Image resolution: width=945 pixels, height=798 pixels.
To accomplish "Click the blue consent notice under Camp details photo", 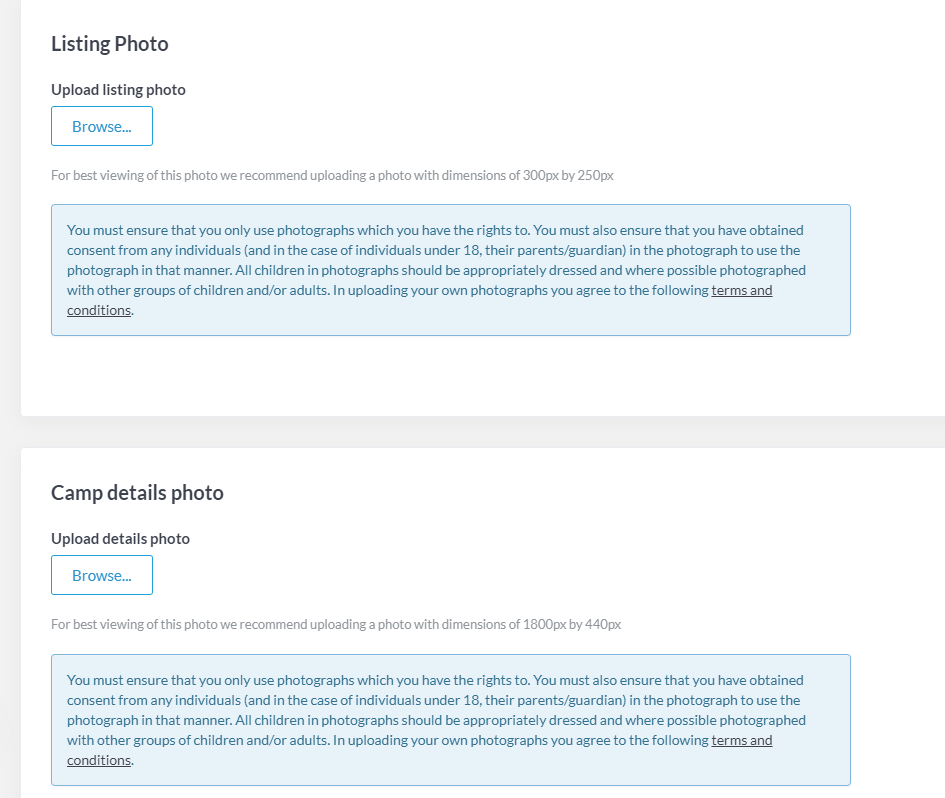I will pos(451,720).
